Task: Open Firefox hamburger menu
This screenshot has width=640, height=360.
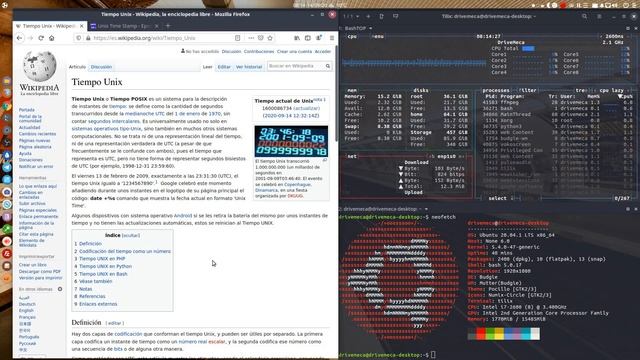Action: tap(332, 38)
